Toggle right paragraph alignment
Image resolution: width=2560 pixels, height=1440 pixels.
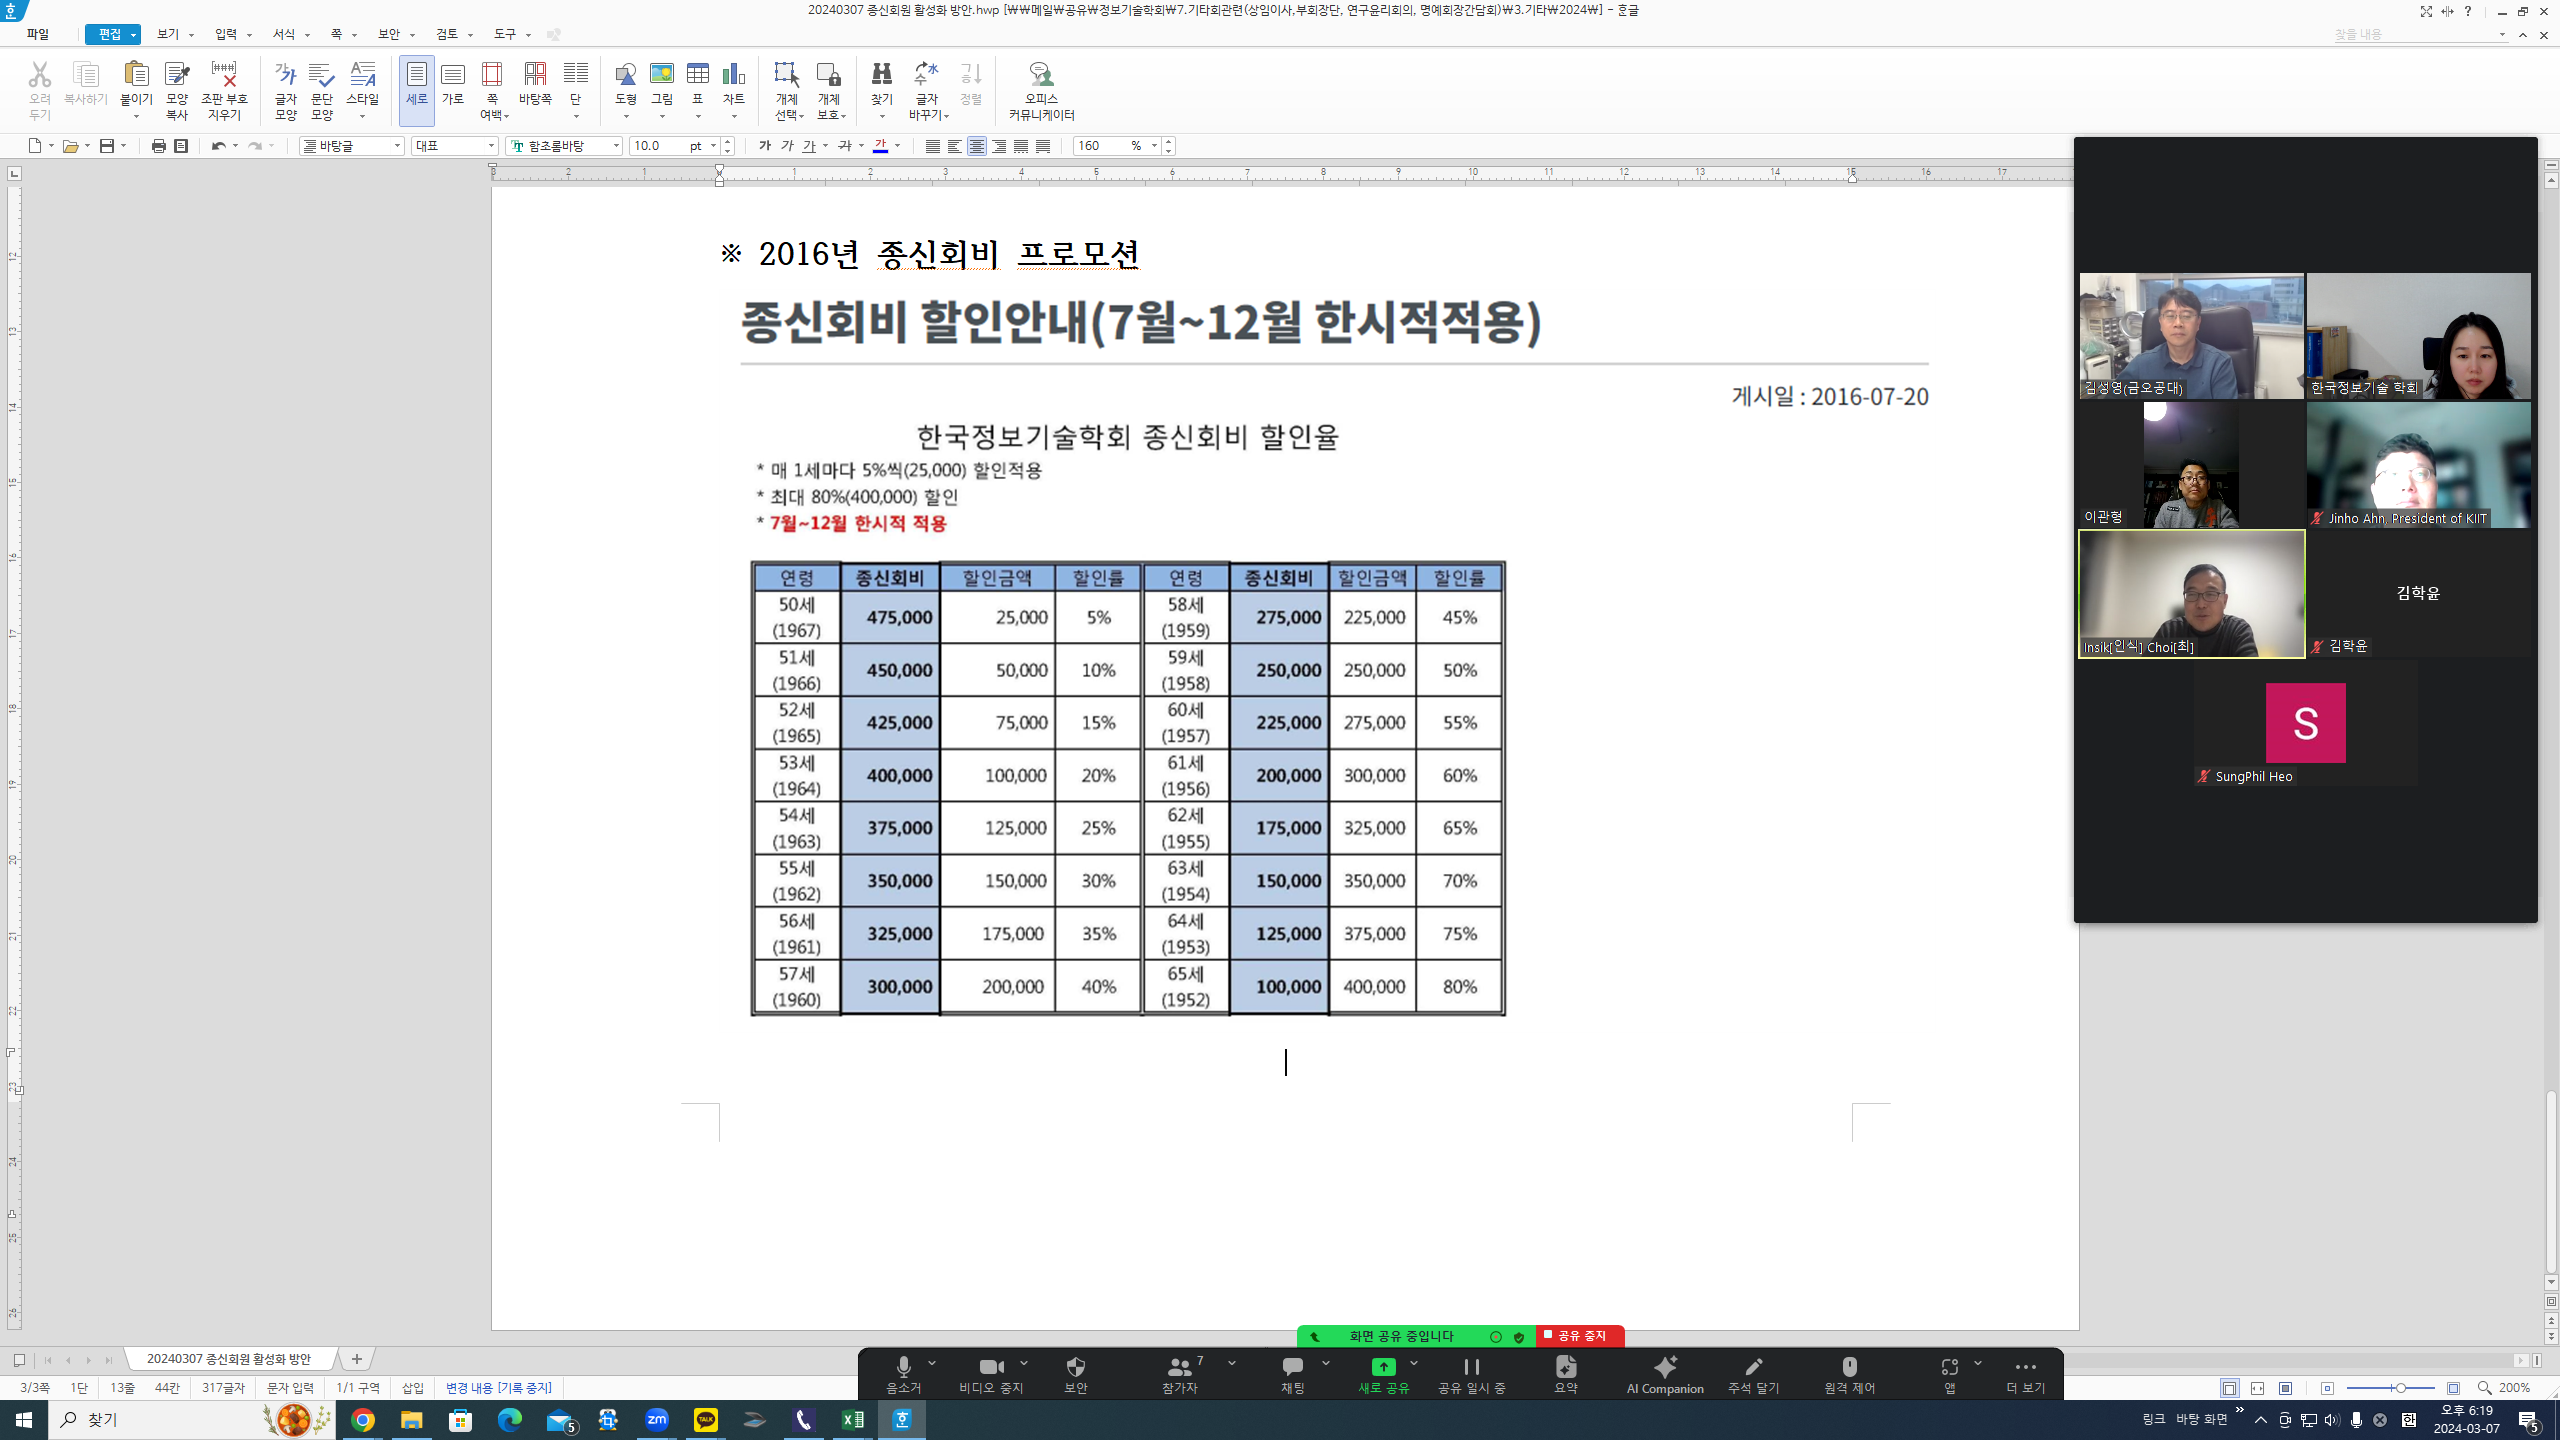point(999,146)
